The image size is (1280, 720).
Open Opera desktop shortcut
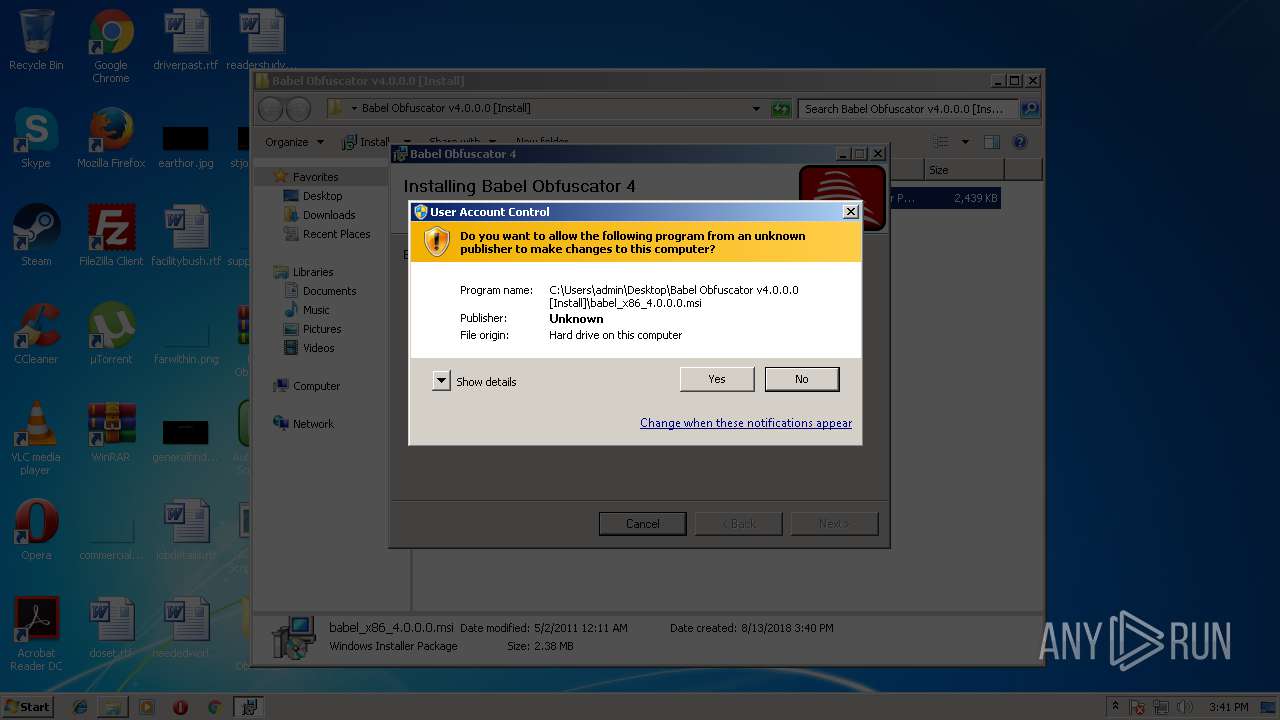click(x=36, y=531)
